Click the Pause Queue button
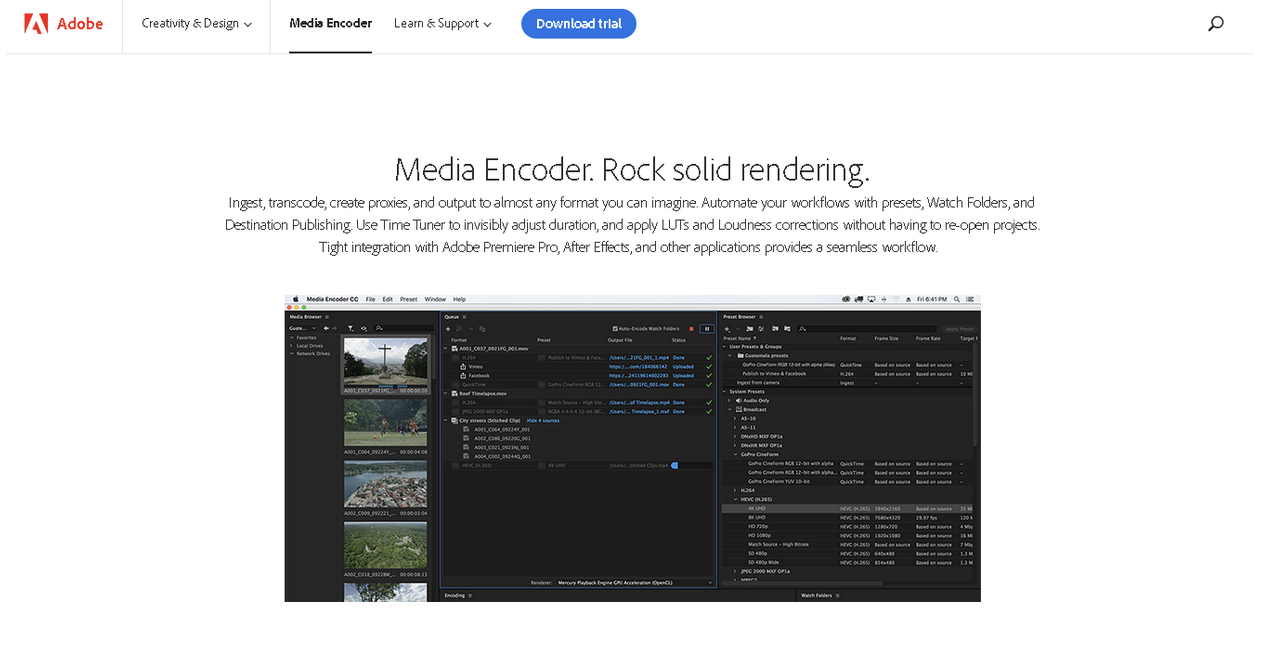1274x664 pixels. coord(707,329)
